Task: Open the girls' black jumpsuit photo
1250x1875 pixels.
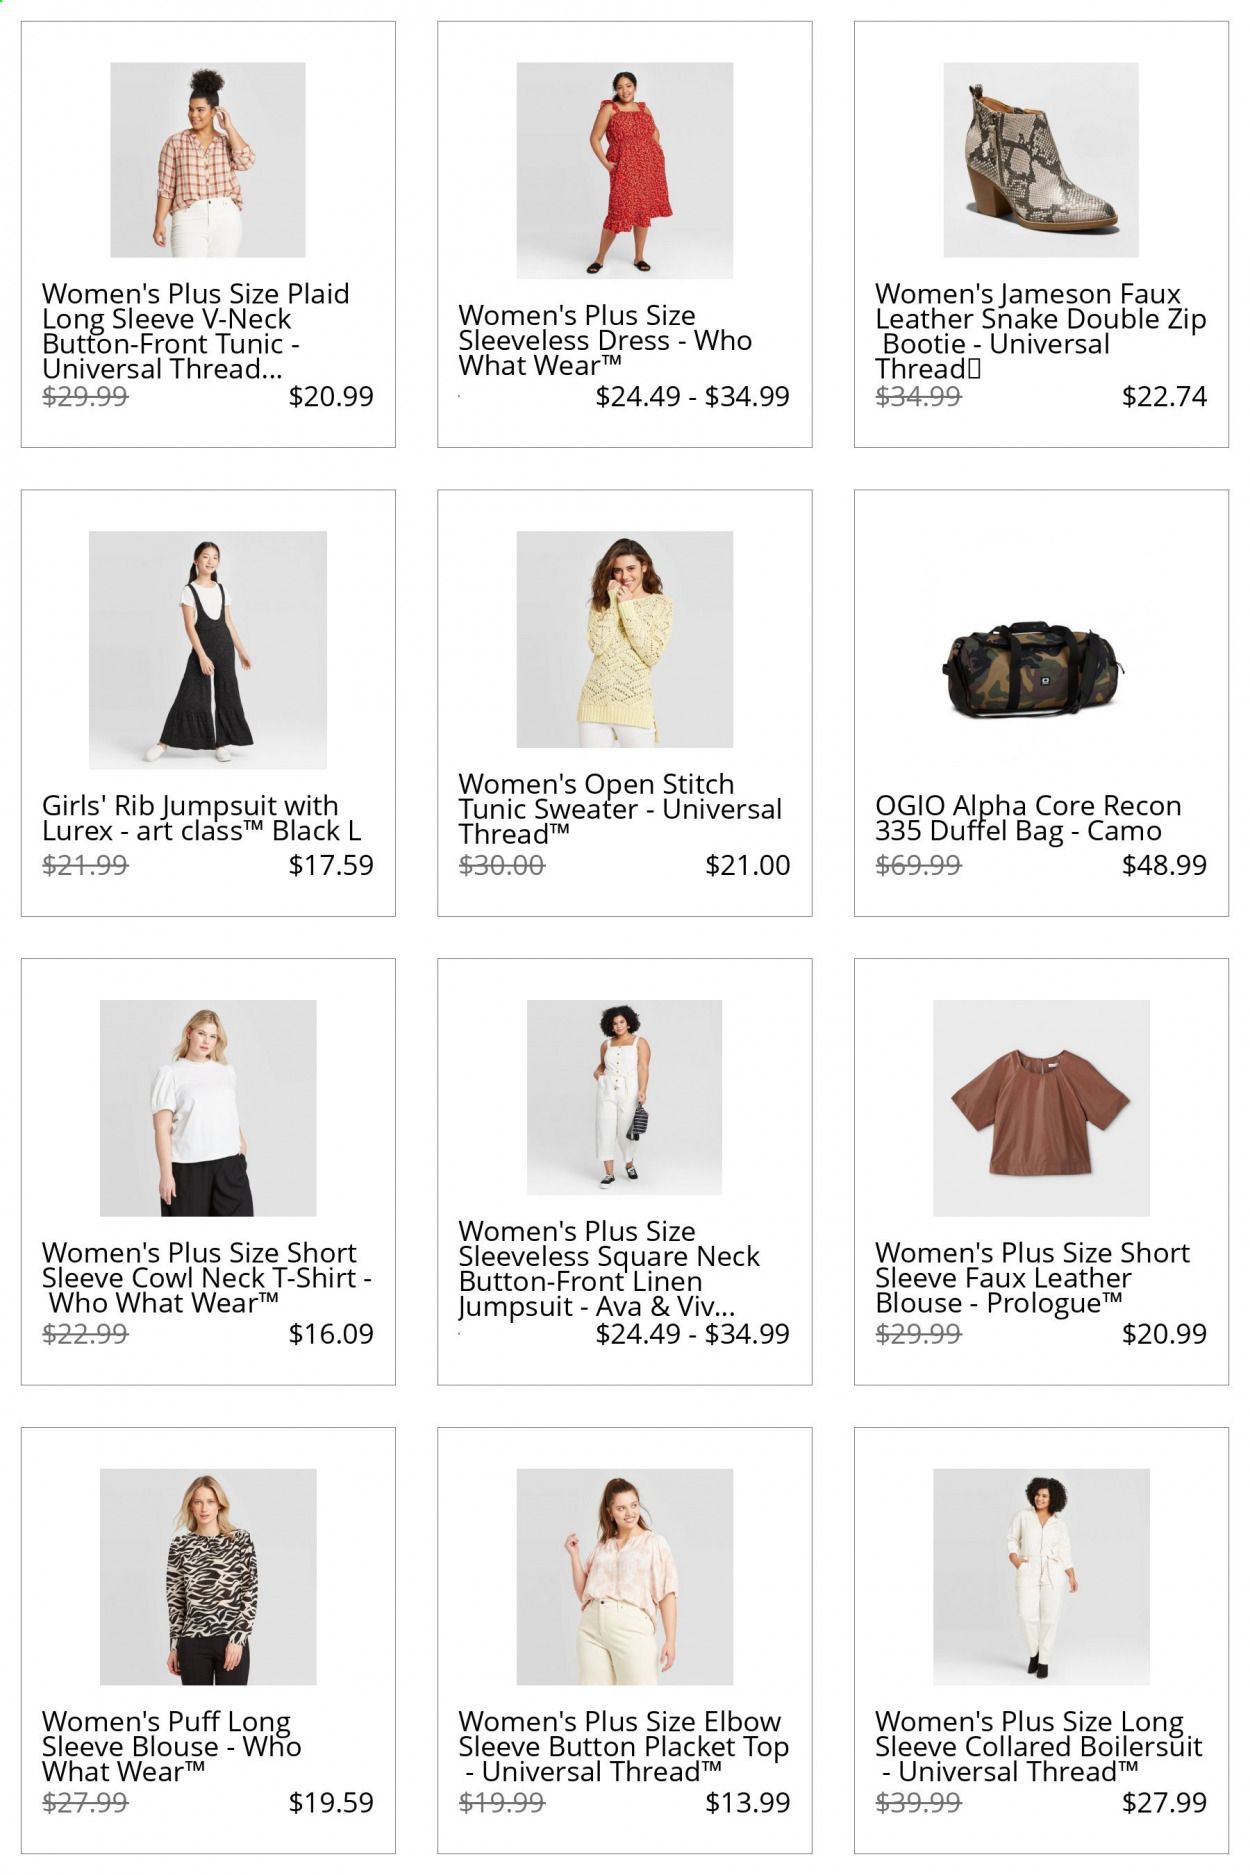Action: (x=207, y=649)
